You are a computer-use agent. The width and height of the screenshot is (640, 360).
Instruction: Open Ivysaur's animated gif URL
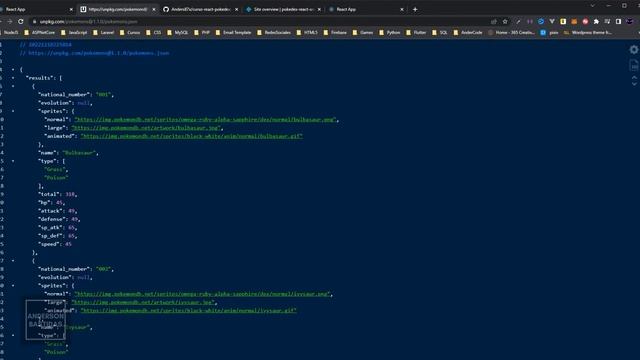click(189, 310)
